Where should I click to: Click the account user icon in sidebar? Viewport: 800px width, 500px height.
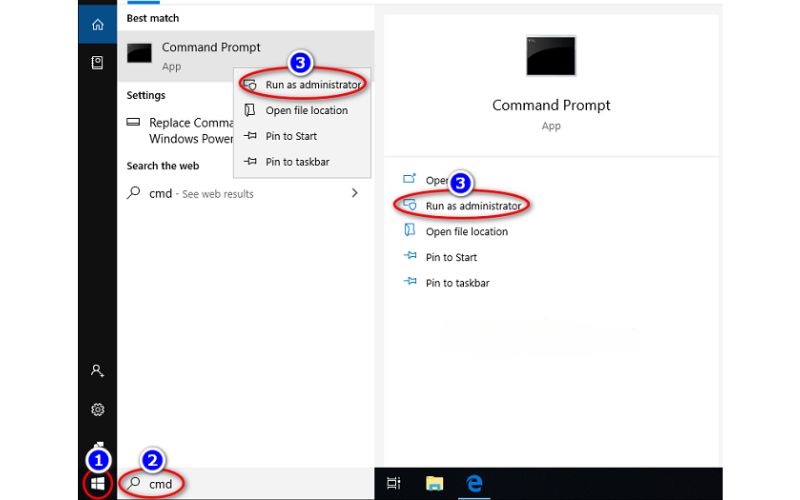click(x=97, y=370)
